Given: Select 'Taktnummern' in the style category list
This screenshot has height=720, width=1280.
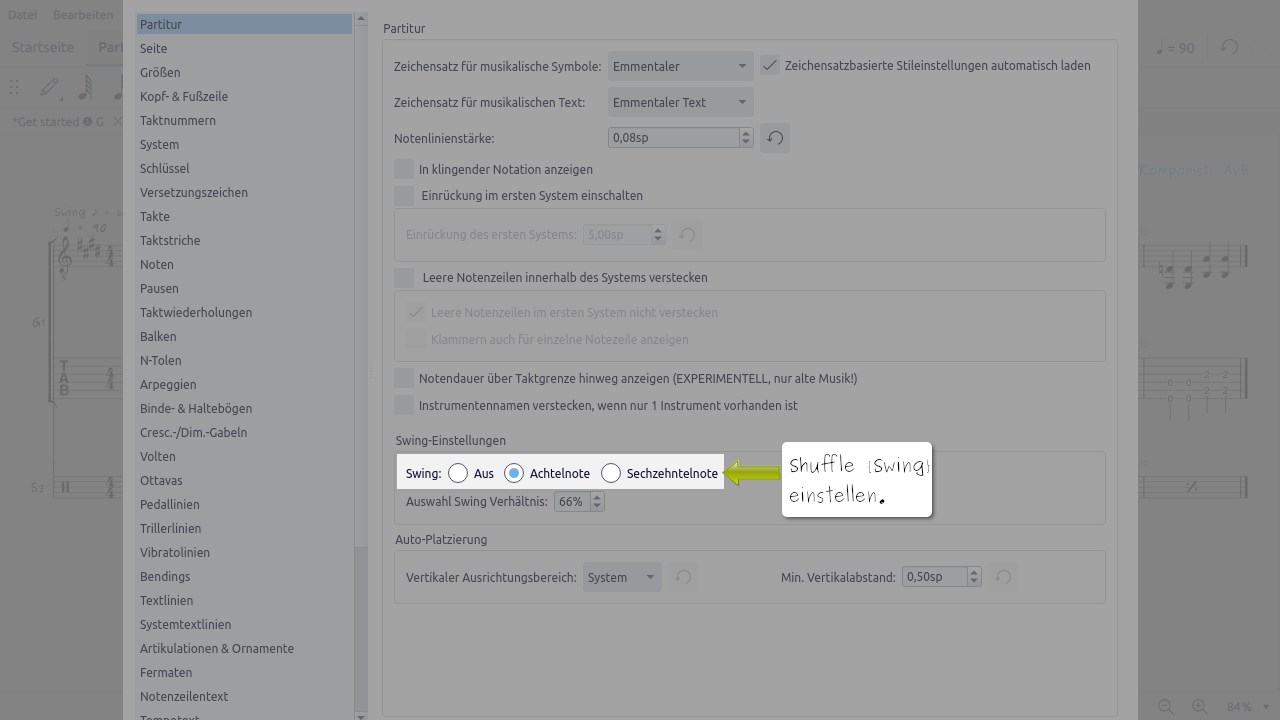Looking at the screenshot, I should [x=178, y=120].
